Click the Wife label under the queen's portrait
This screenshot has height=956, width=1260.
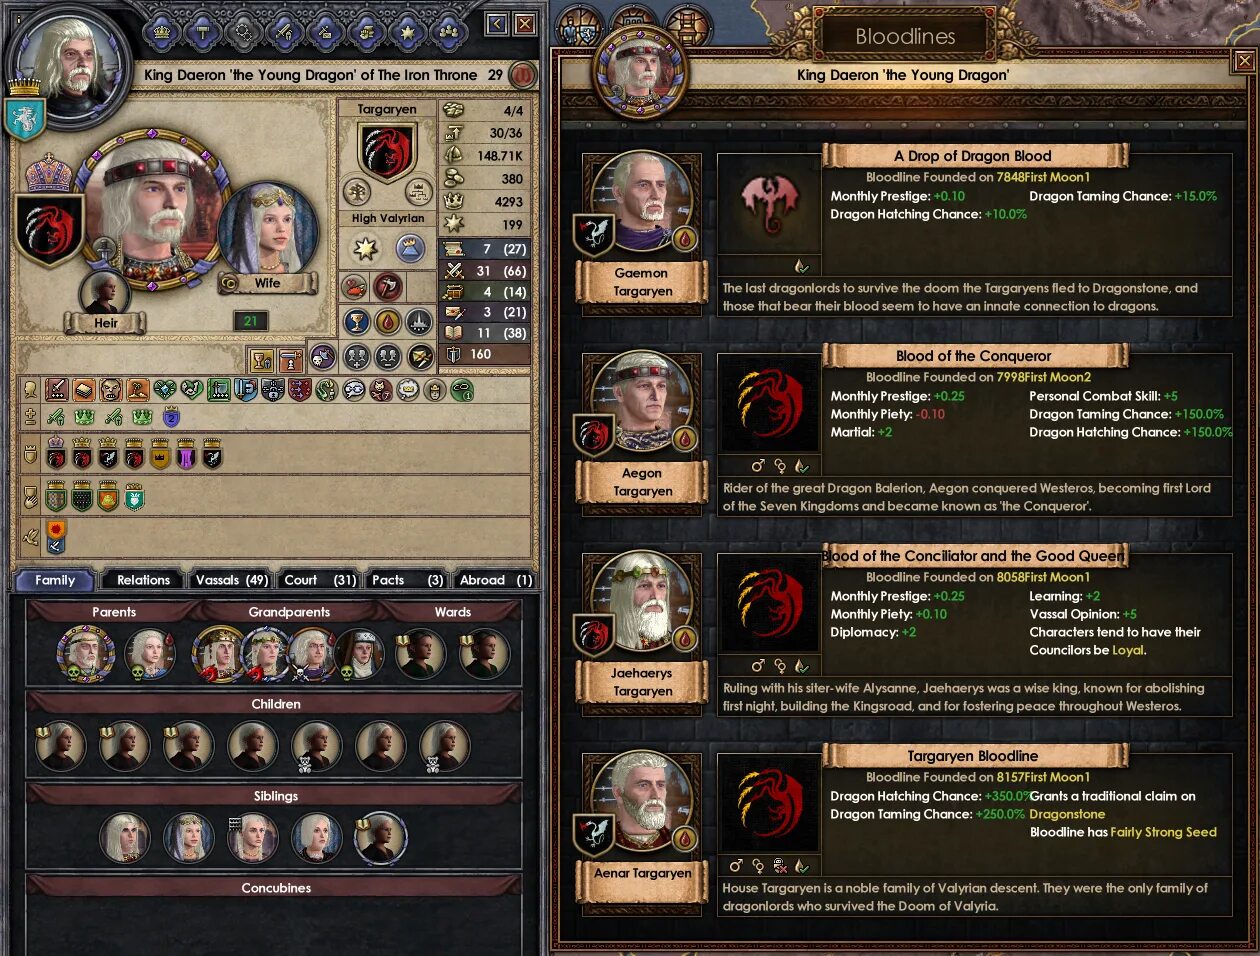(267, 283)
